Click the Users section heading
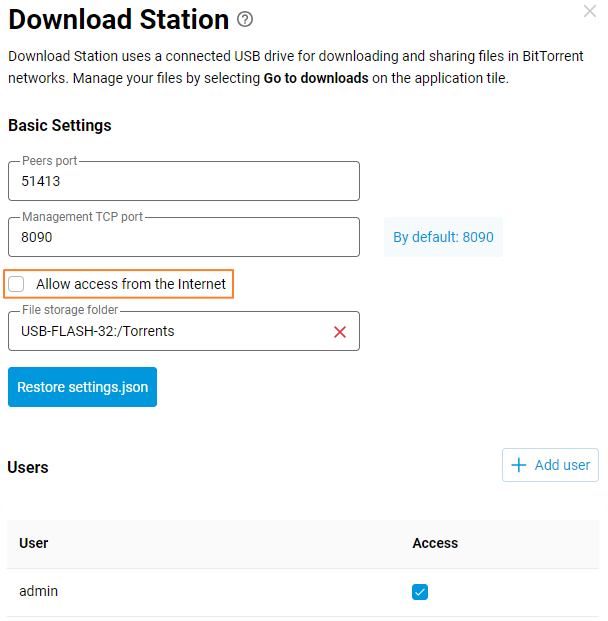The width and height of the screenshot is (608, 621). (28, 467)
